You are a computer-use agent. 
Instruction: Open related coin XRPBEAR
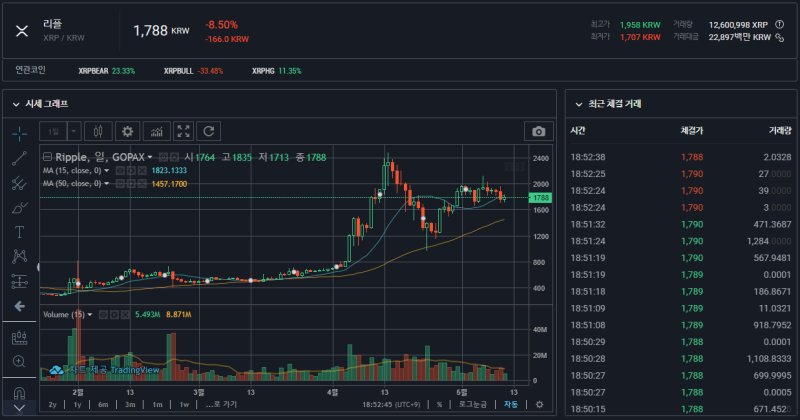[x=107, y=71]
